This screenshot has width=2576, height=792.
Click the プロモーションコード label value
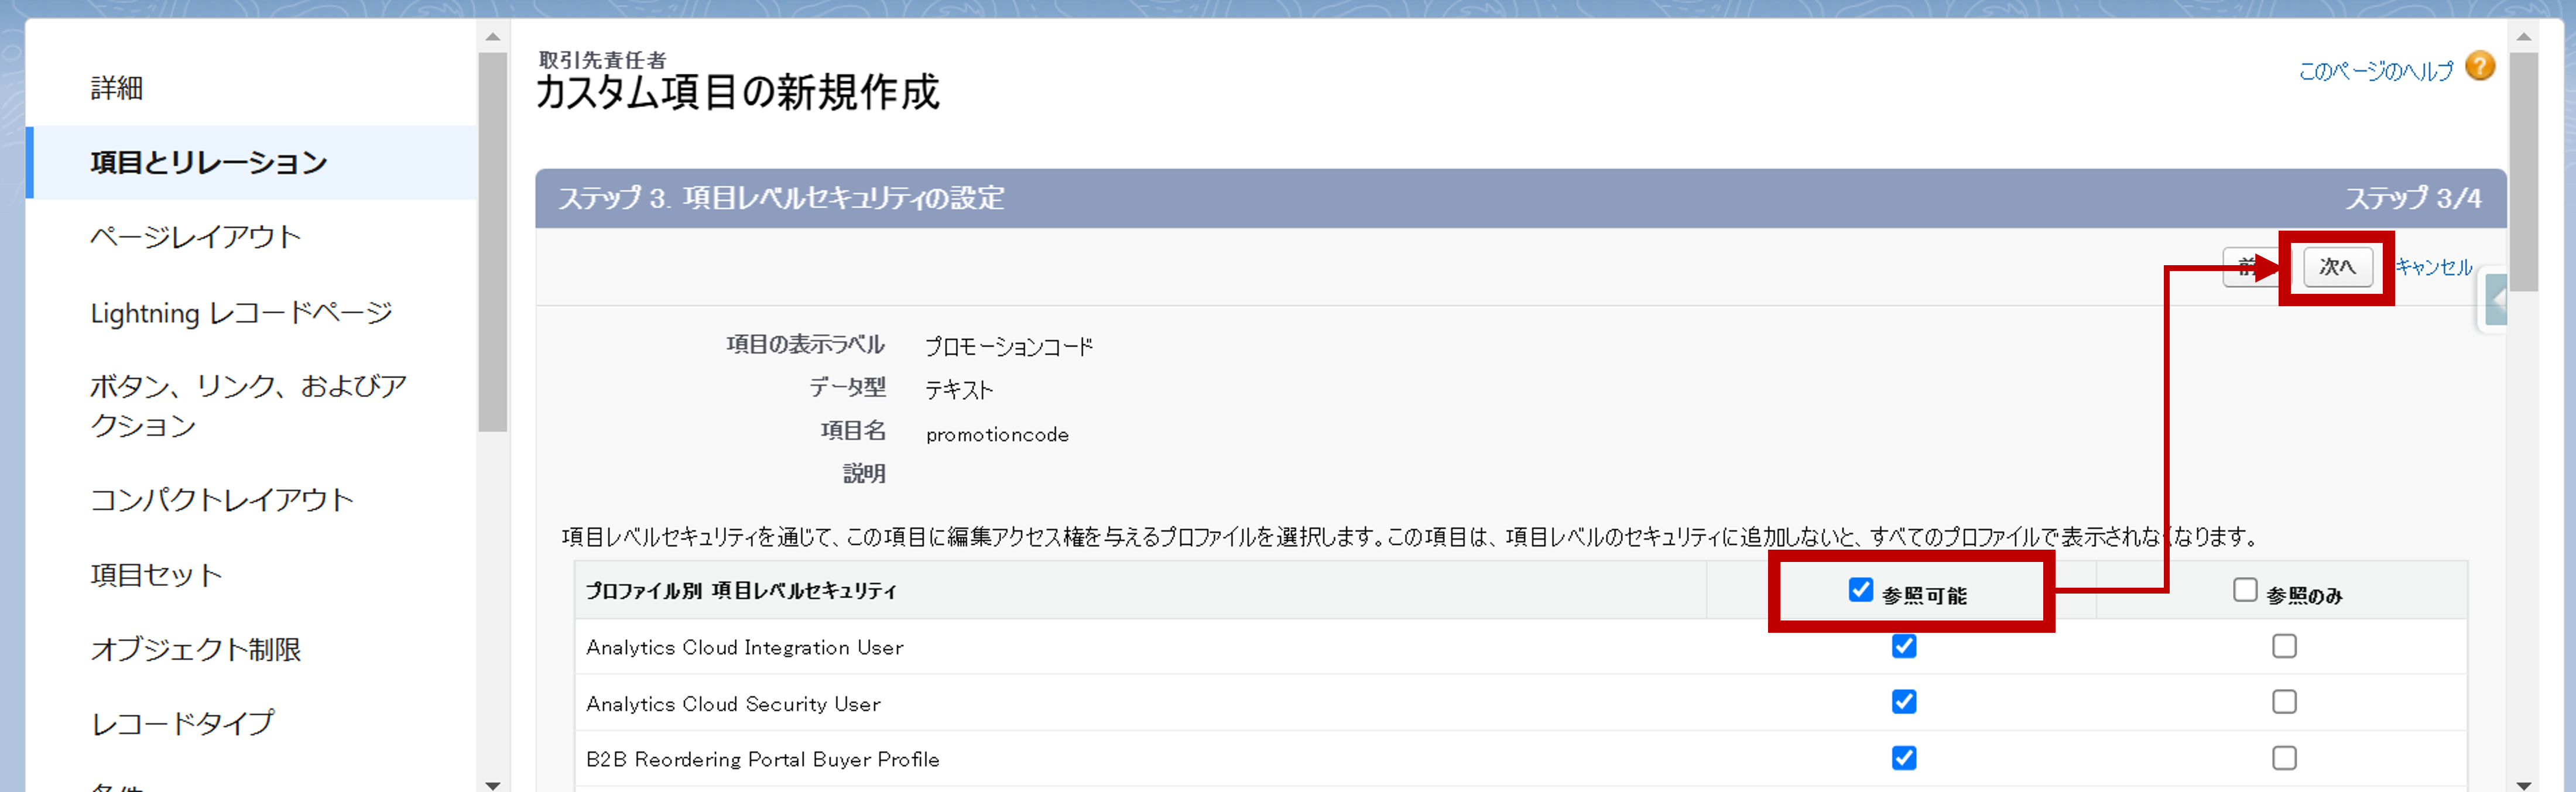coord(1008,347)
